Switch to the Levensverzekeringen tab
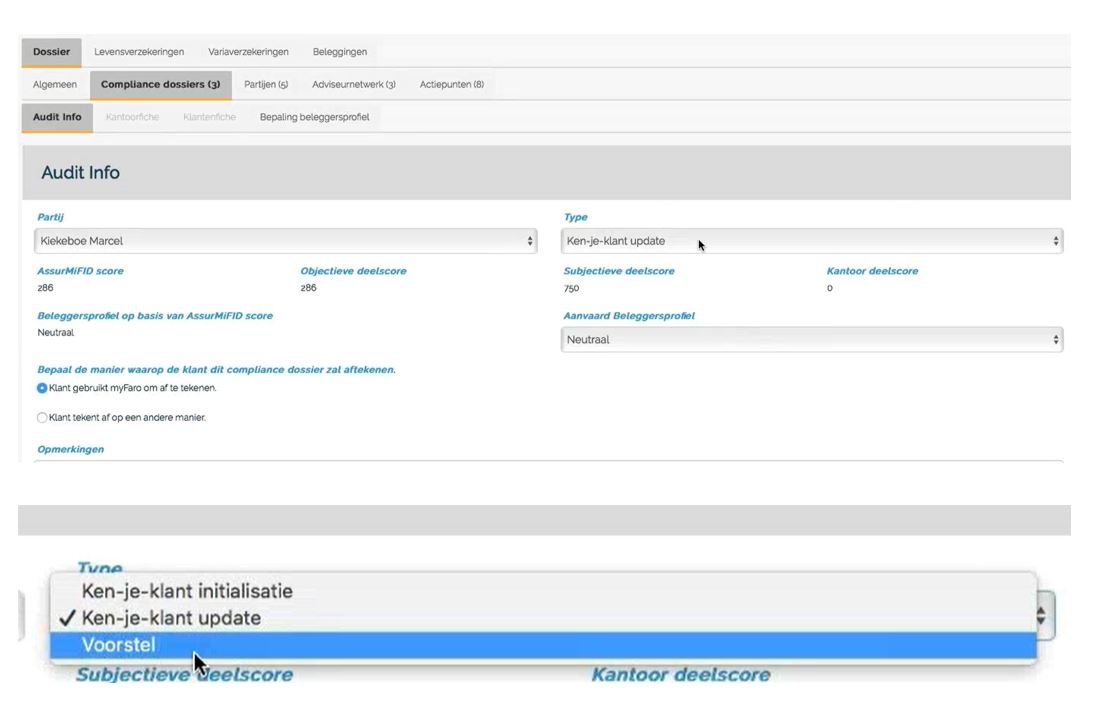This screenshot has height=708, width=1102. click(139, 52)
